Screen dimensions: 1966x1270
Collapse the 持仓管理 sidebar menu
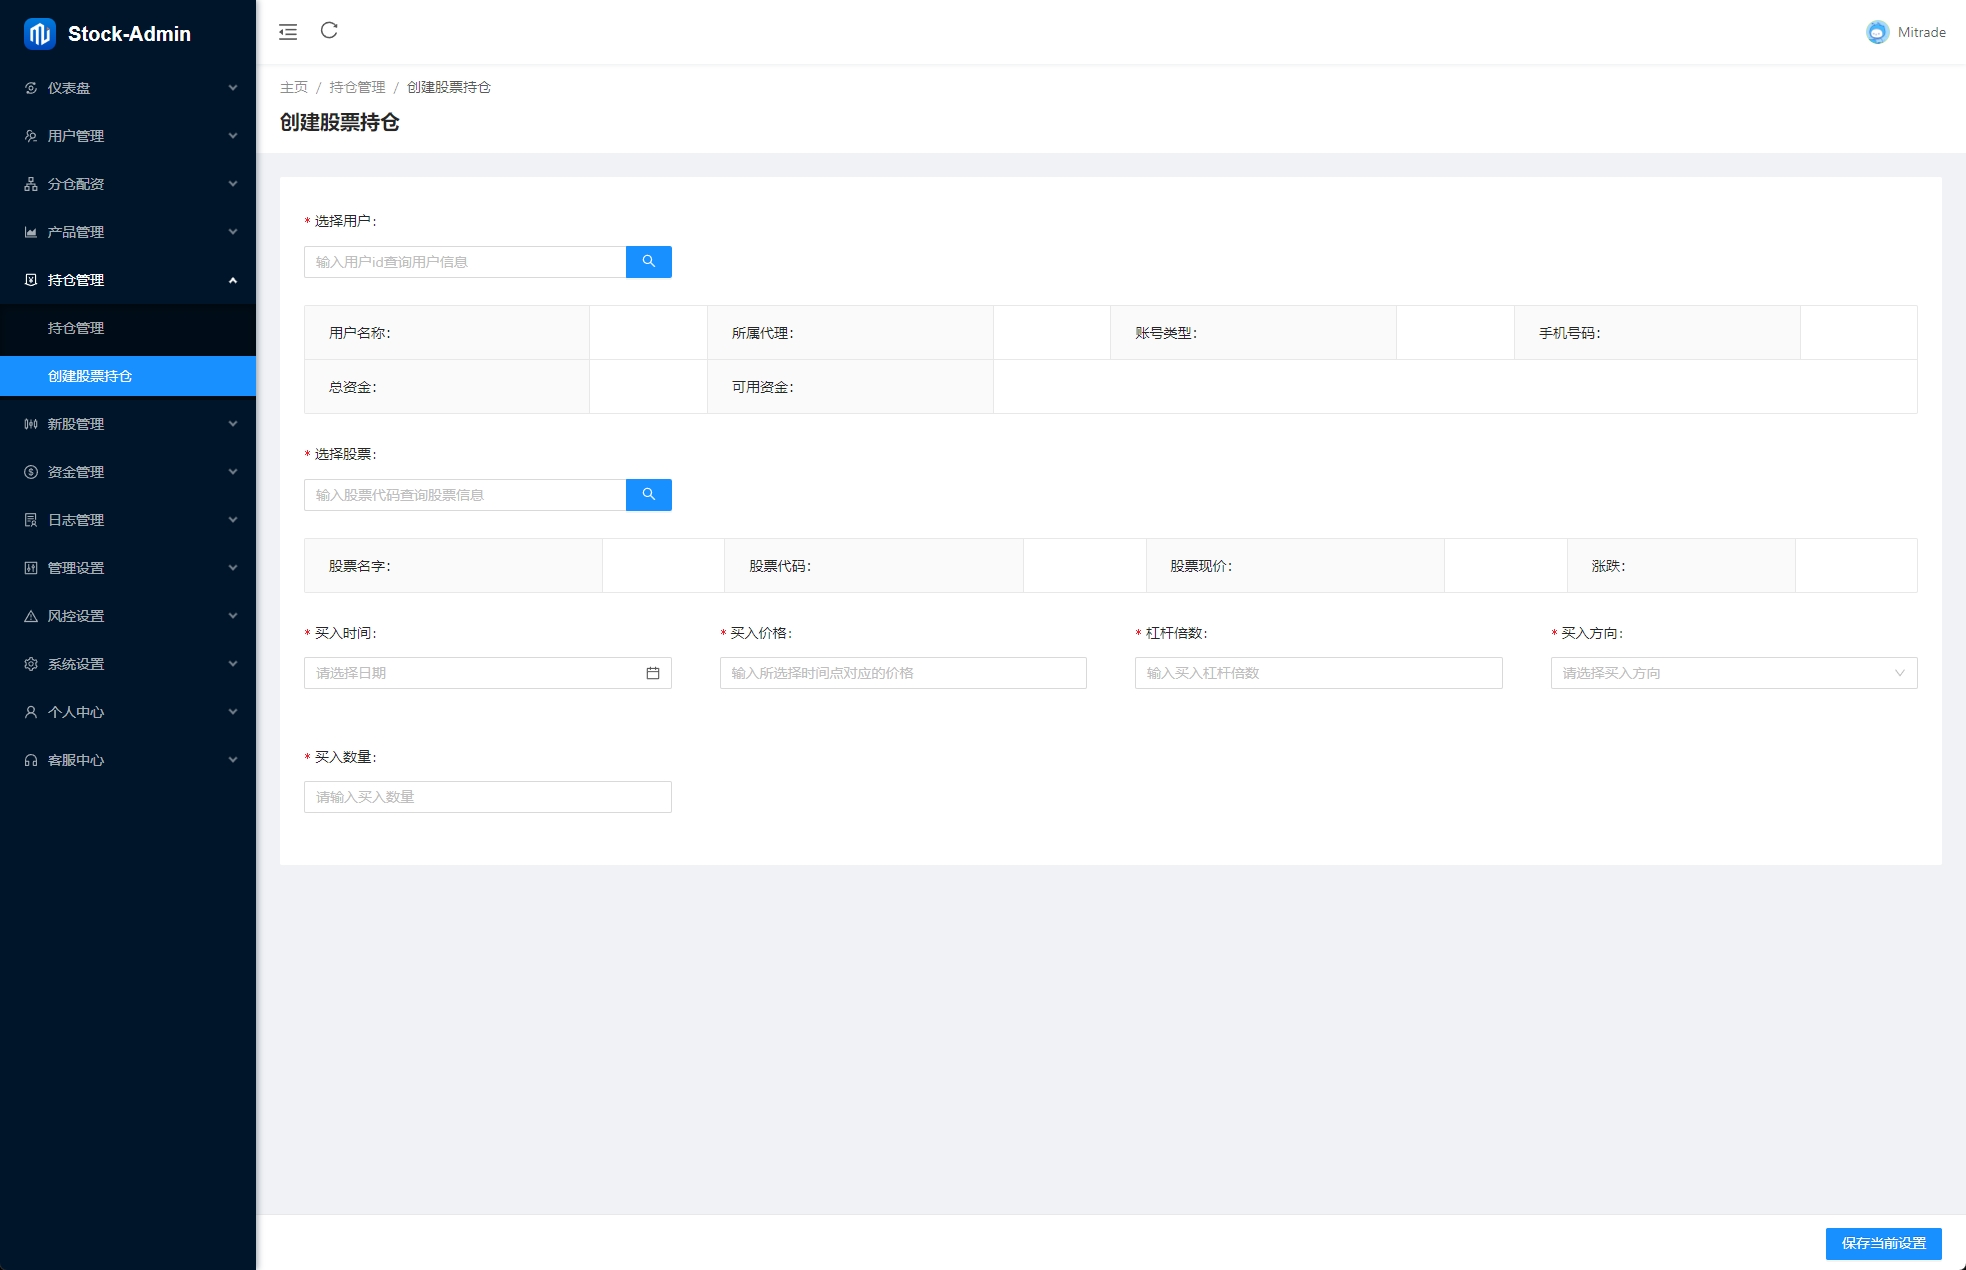[128, 280]
